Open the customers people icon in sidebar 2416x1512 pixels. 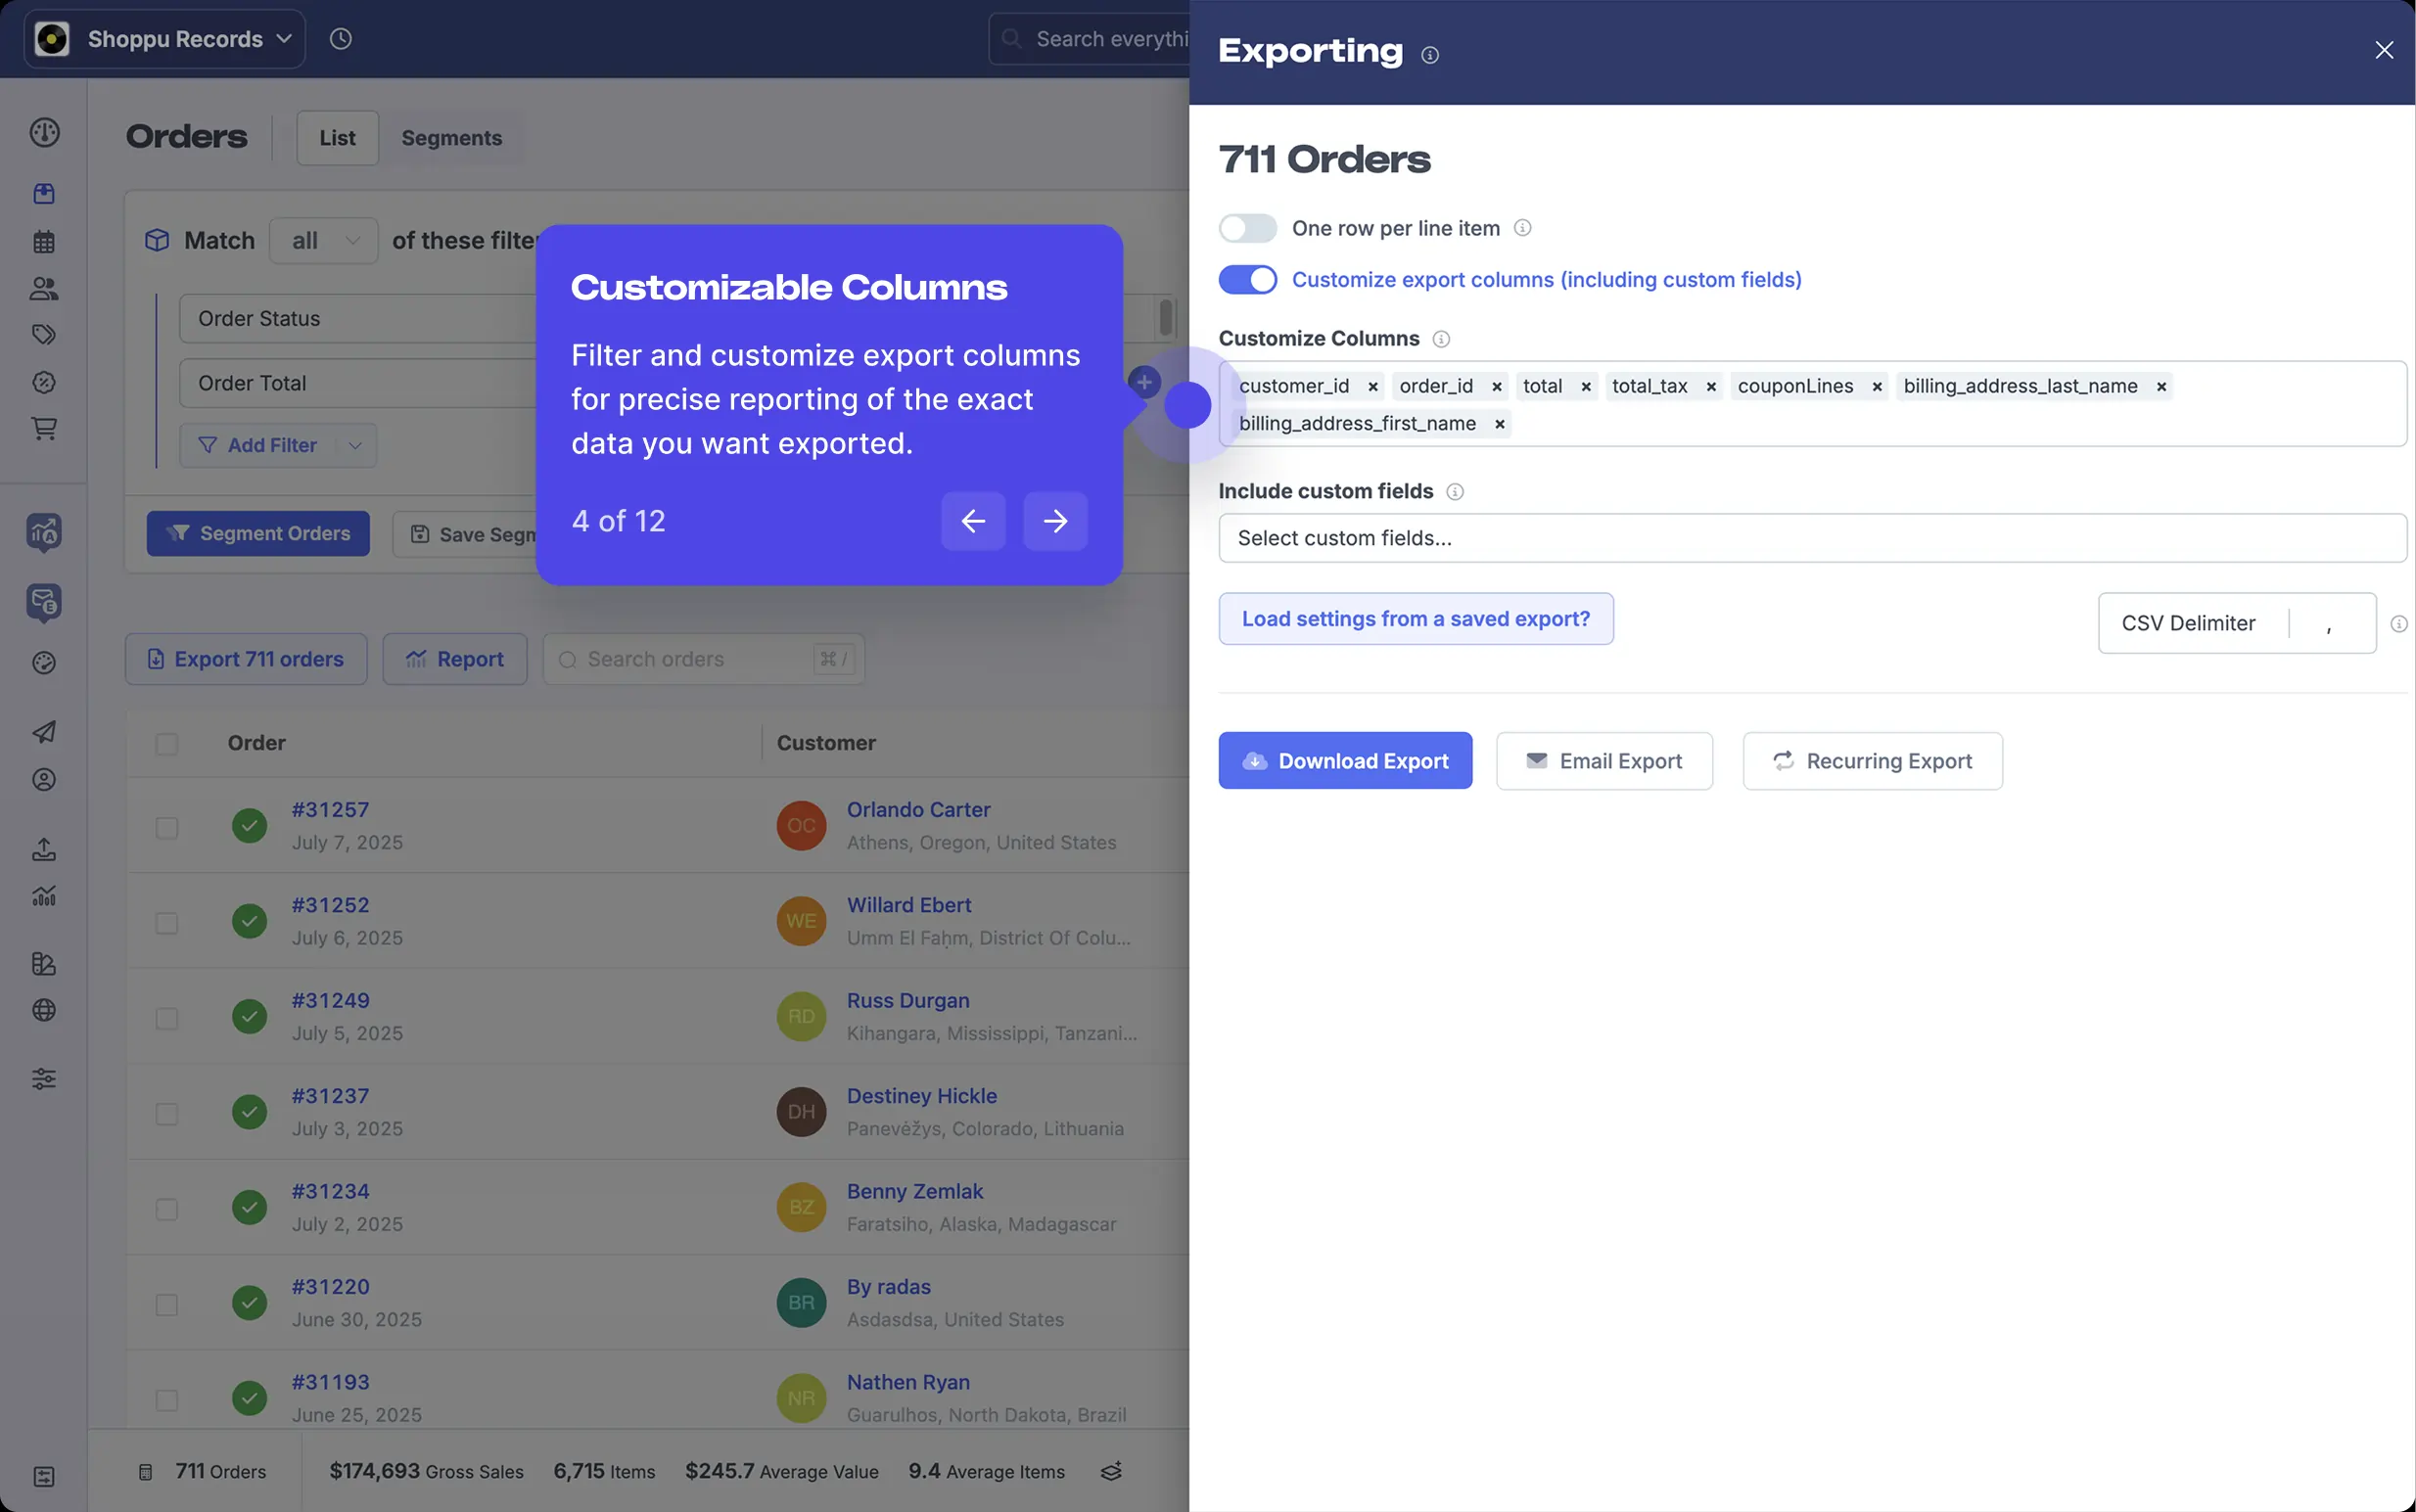click(44, 288)
